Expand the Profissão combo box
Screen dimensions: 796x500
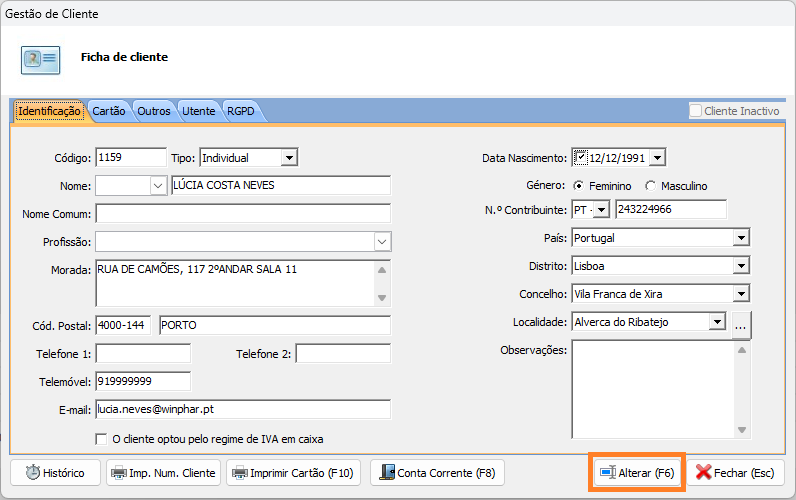click(x=382, y=241)
